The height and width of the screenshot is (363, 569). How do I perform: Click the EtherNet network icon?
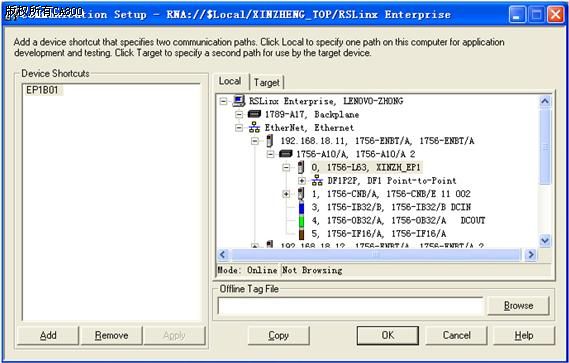[x=254, y=127]
